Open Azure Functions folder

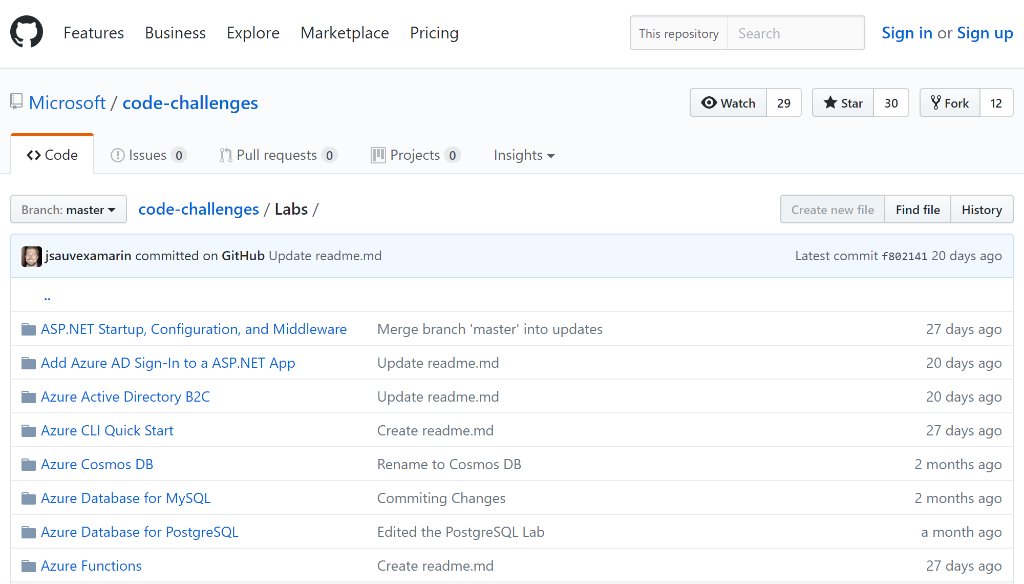(91, 566)
